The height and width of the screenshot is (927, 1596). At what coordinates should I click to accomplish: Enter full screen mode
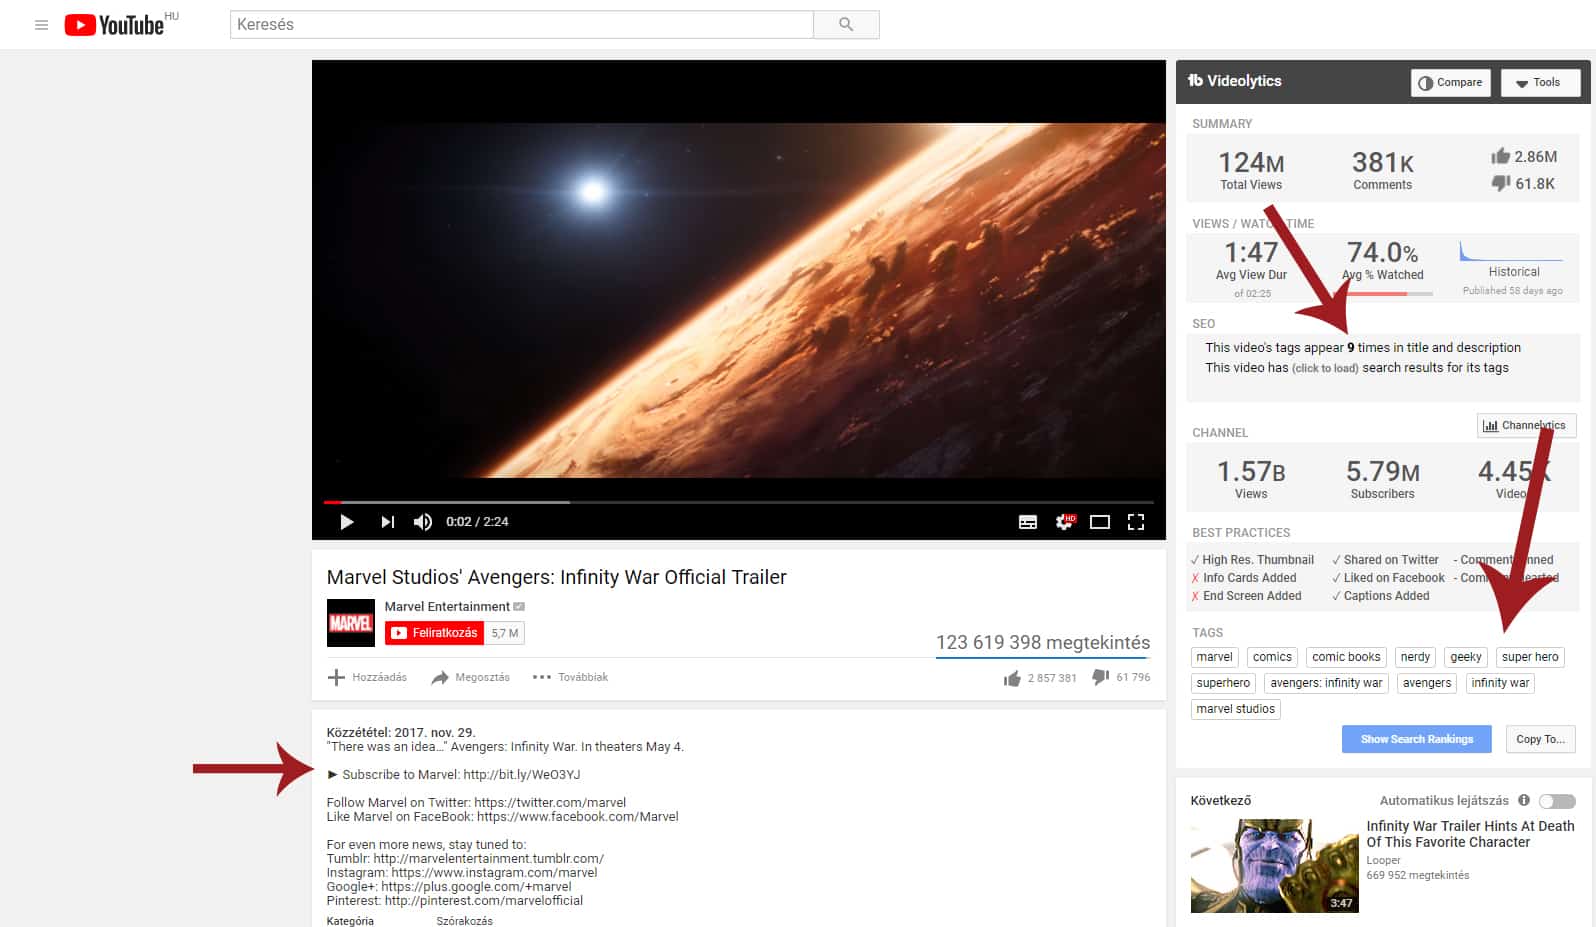[1136, 522]
